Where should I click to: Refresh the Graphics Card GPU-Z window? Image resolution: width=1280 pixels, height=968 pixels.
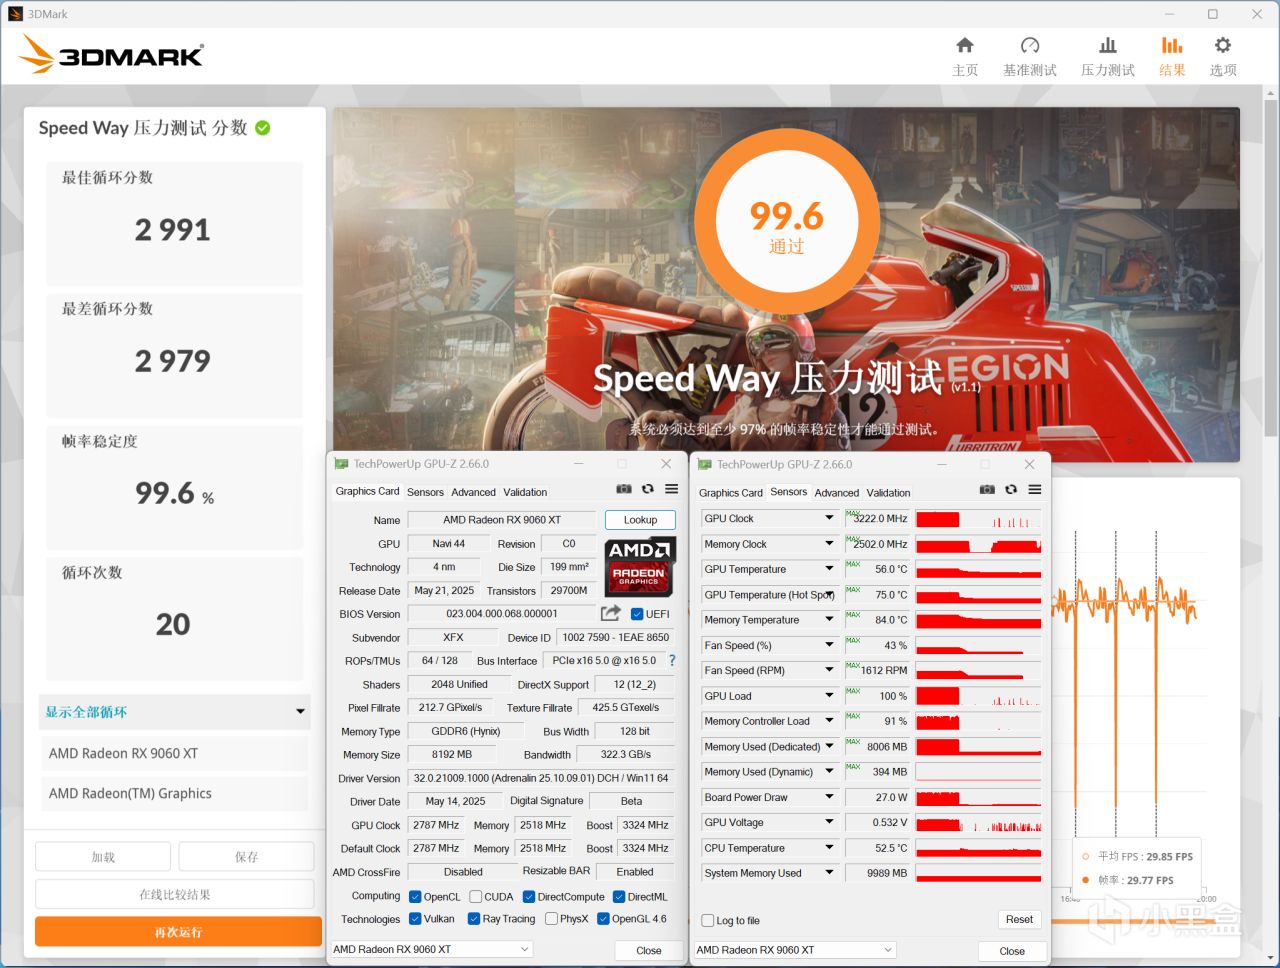click(x=648, y=489)
